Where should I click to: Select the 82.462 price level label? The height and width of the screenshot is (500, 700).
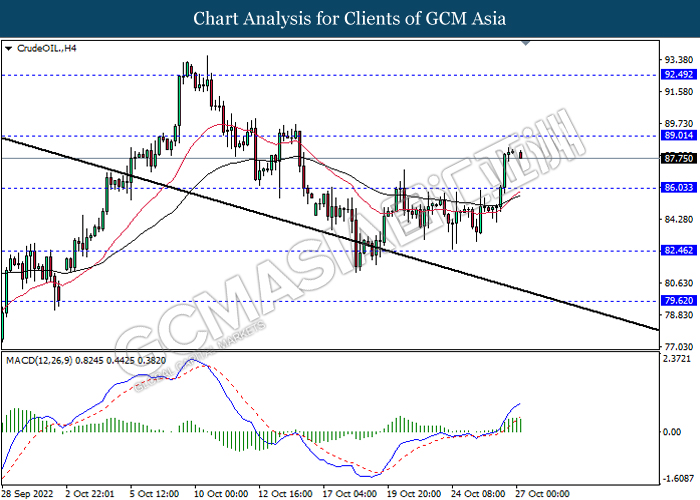point(678,250)
